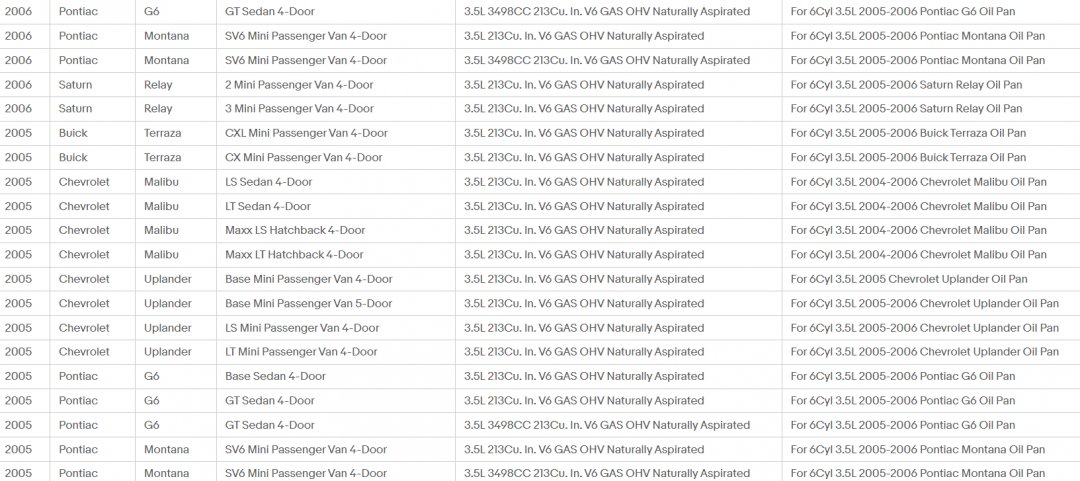Screen dimensions: 1080x481
Task: Click 'Base Mini Passenger Van 5-Door' Uplander cell
Action: pos(335,303)
